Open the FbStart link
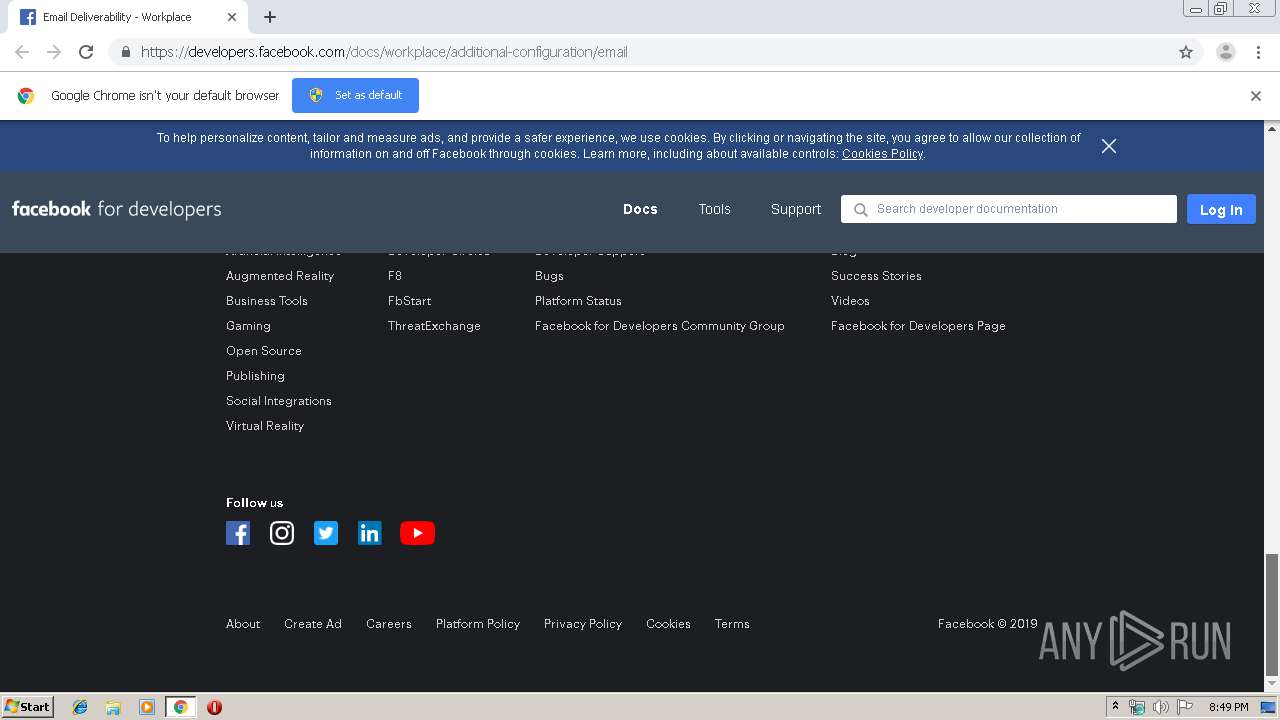The height and width of the screenshot is (720, 1280). click(x=410, y=301)
